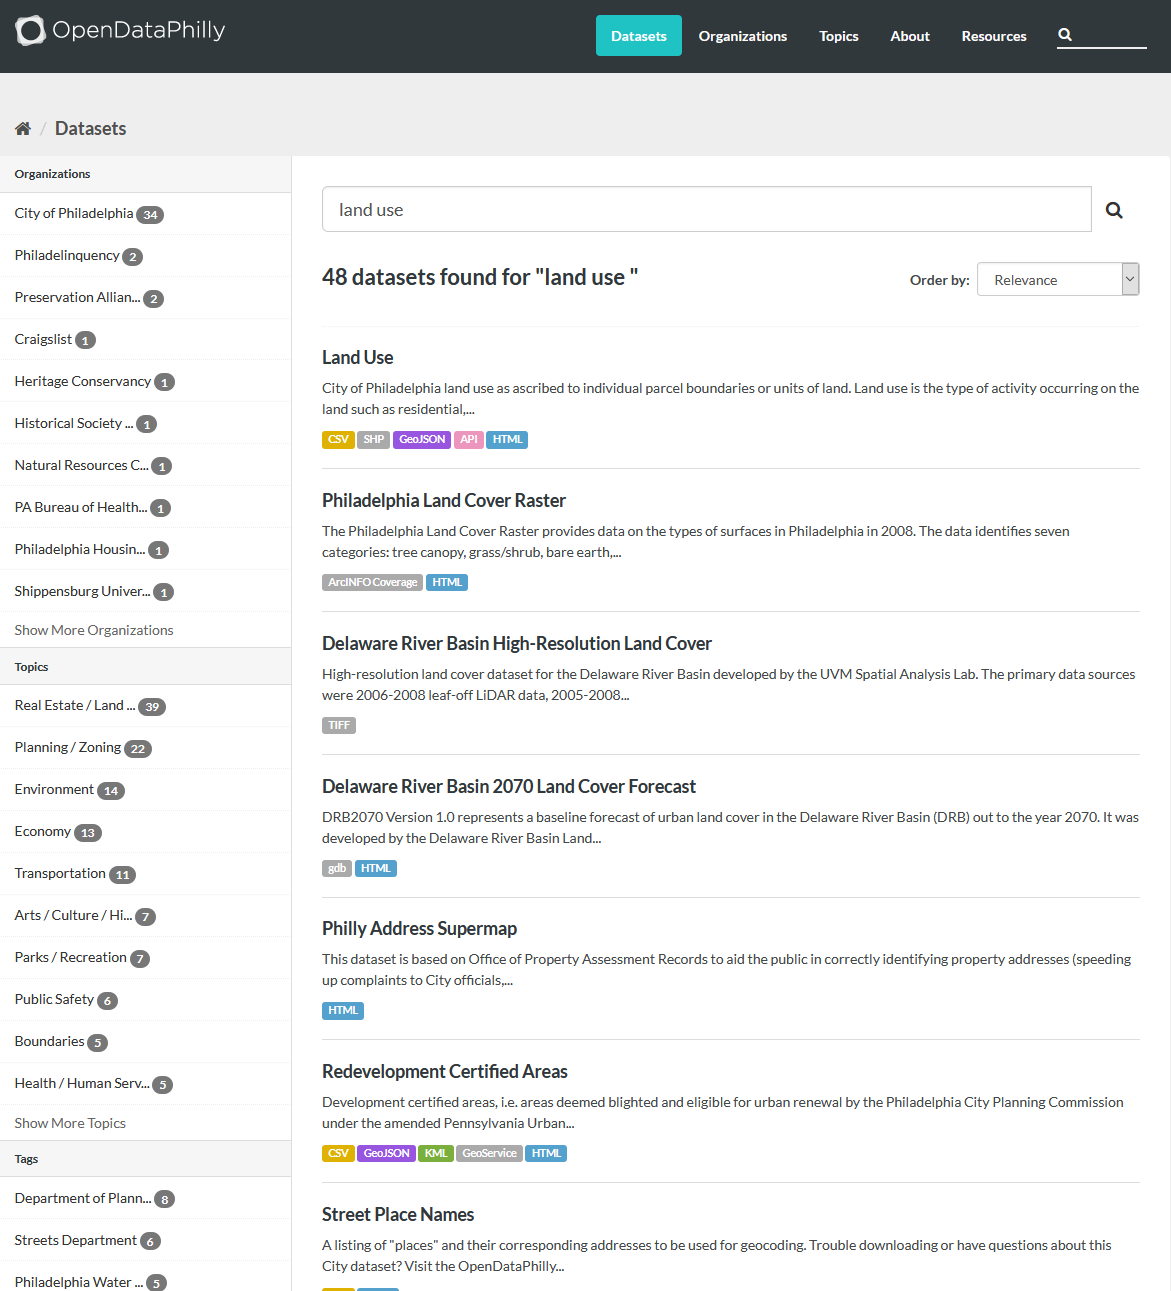Click the KML badge under Redevelopment Certified Areas
The width and height of the screenshot is (1171, 1291).
[x=436, y=1154]
